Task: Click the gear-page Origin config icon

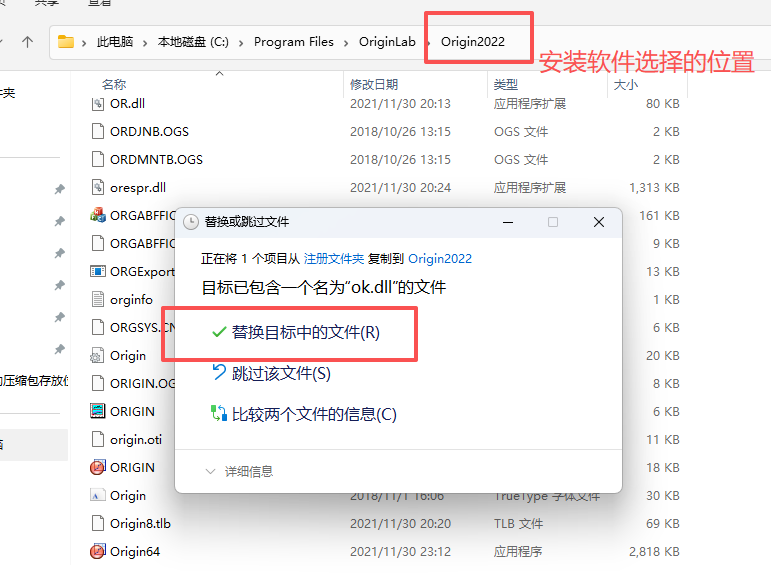Action: pyautogui.click(x=97, y=355)
